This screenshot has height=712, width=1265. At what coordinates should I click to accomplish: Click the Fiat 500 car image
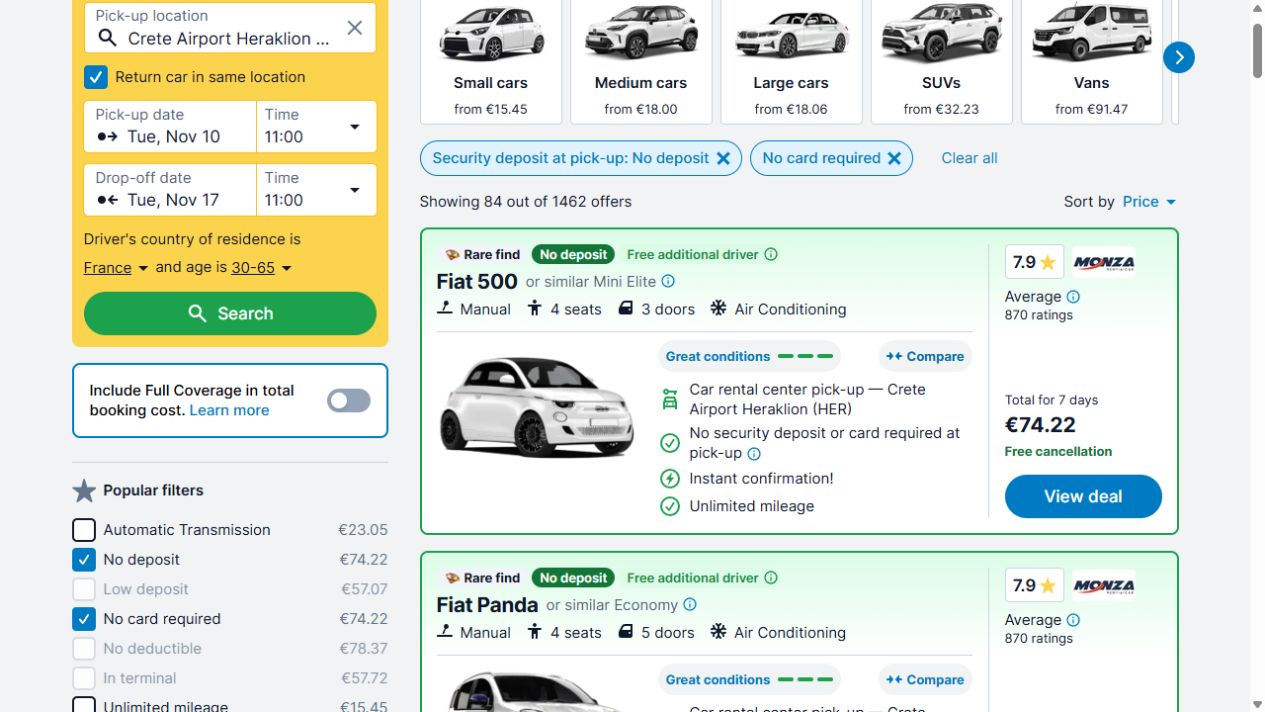(537, 409)
